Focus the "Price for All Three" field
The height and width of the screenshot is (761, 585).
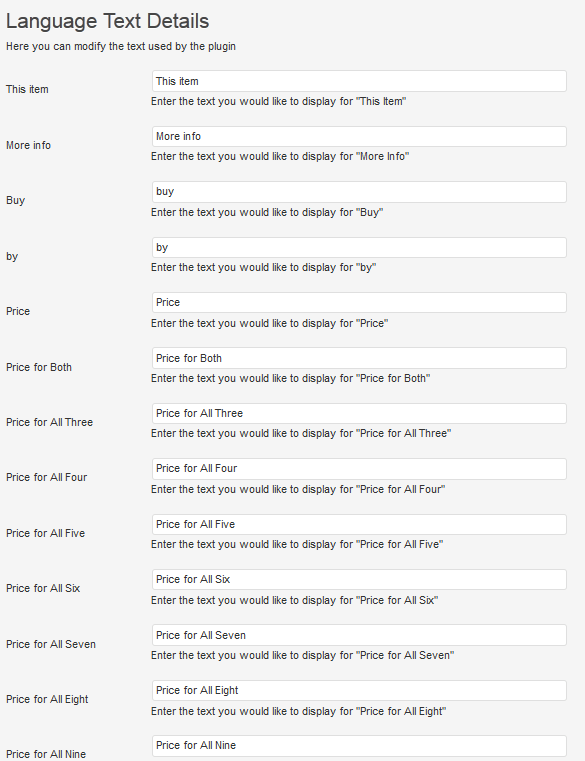(x=359, y=414)
